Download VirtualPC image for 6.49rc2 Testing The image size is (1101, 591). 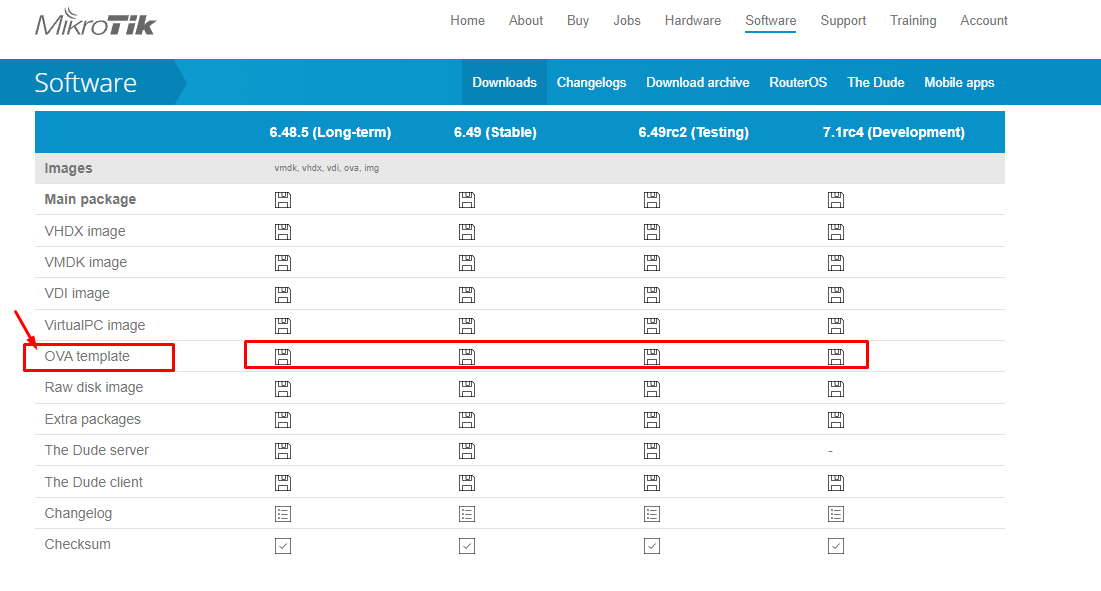pos(652,326)
